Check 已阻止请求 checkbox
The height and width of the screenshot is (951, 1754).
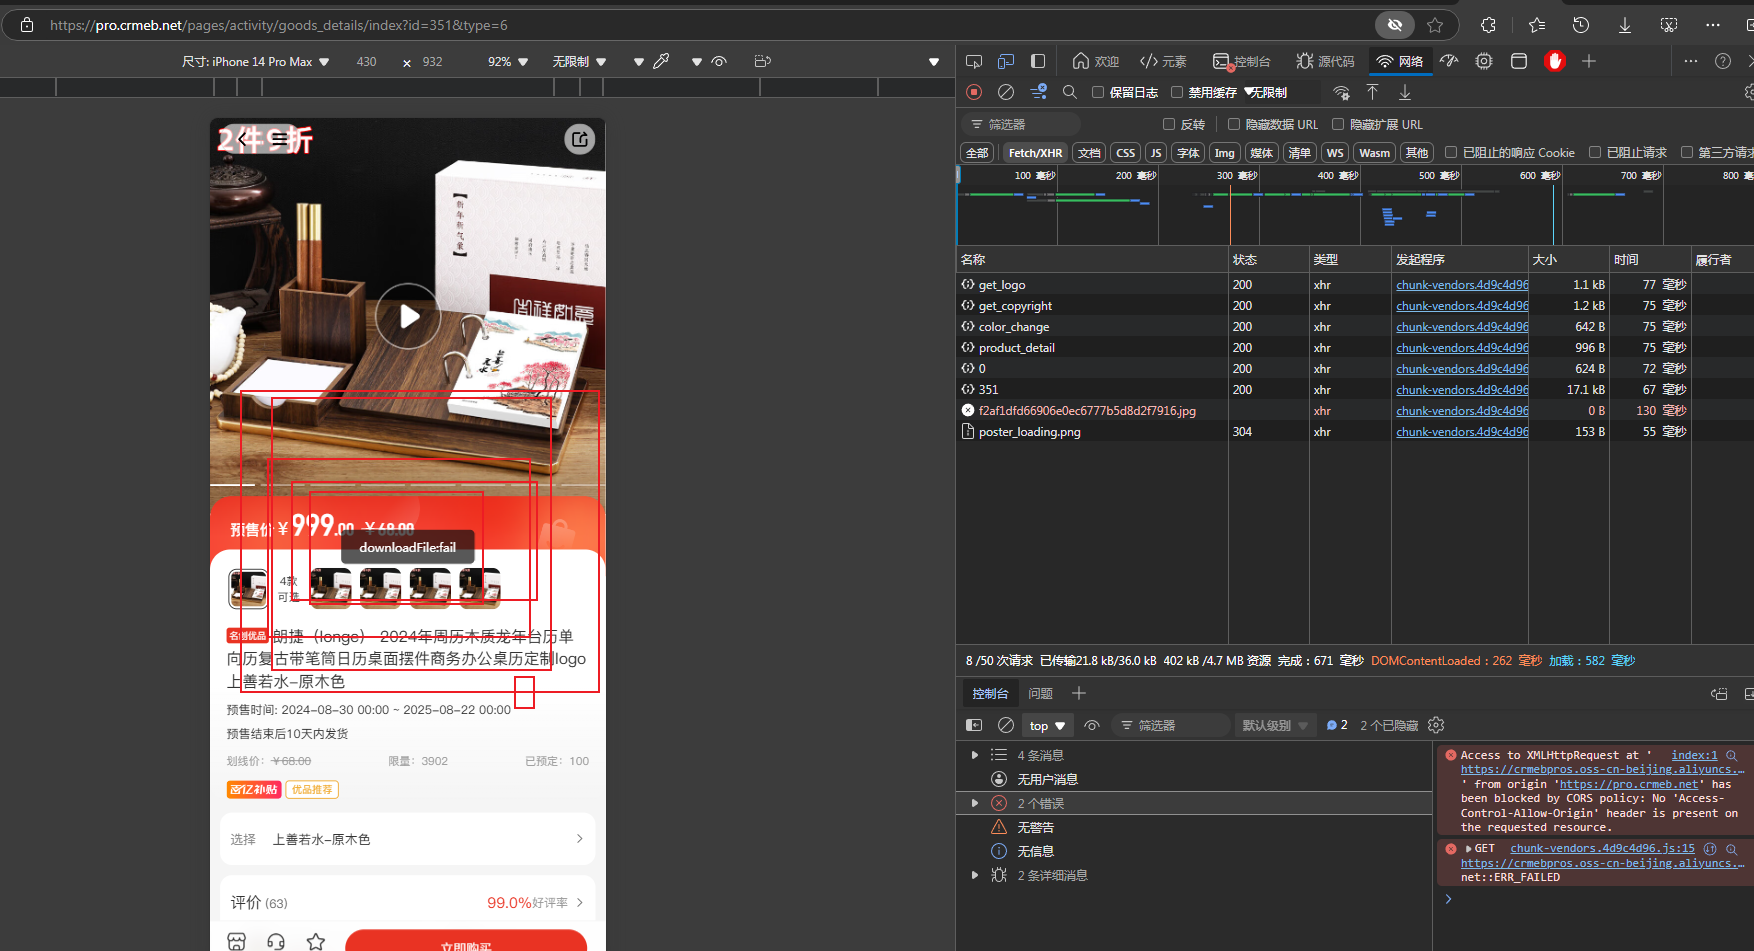coord(1595,152)
